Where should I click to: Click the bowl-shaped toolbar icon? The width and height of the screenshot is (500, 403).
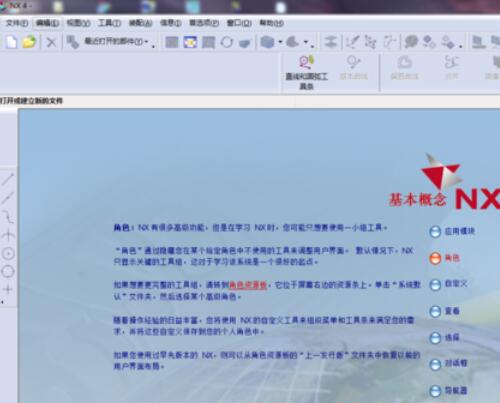click(x=245, y=43)
